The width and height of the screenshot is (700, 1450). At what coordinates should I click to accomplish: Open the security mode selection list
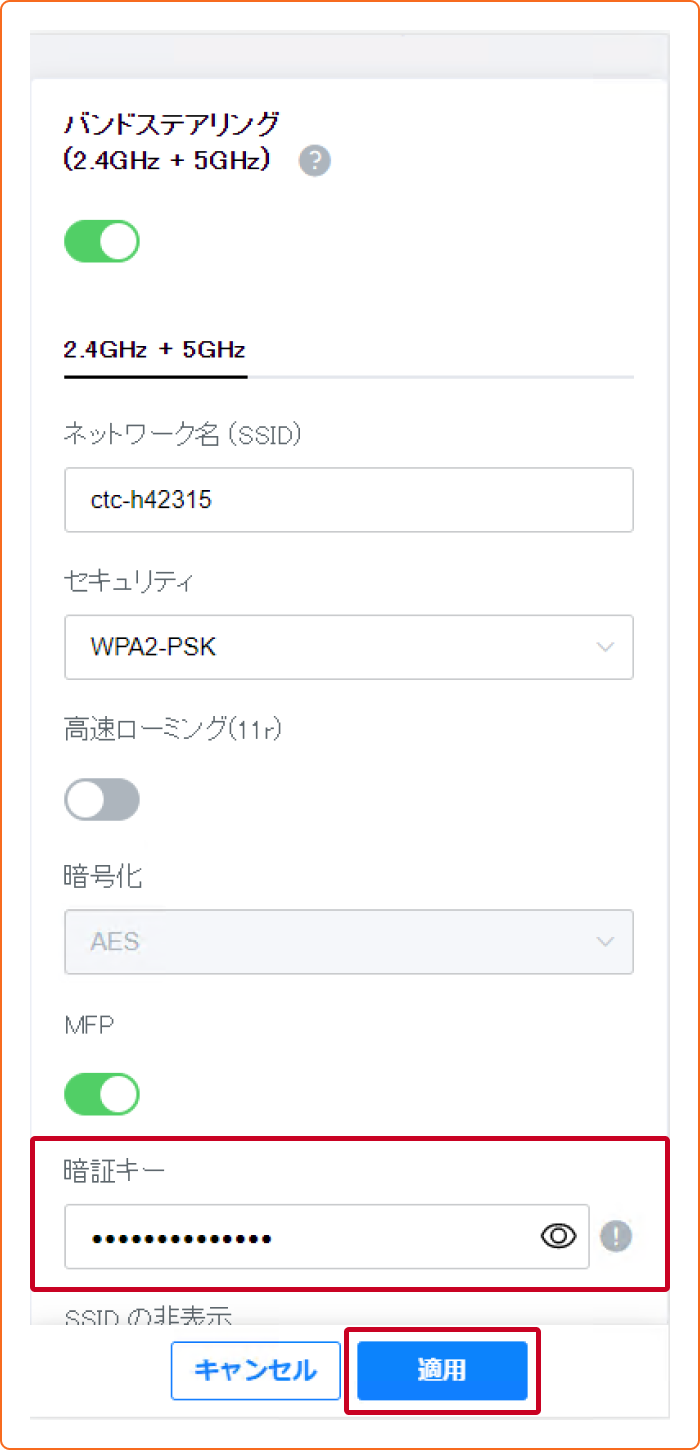[349, 647]
